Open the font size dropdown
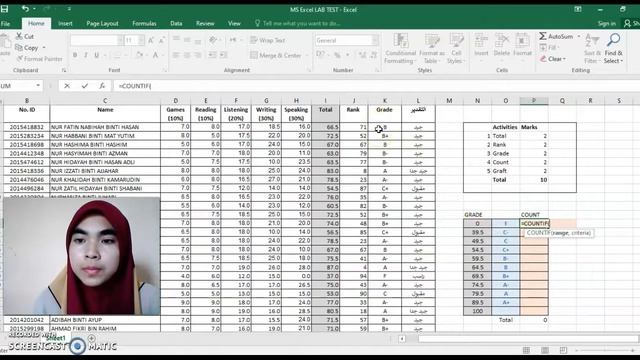Viewport: 640px width, 360px height. tap(141, 40)
